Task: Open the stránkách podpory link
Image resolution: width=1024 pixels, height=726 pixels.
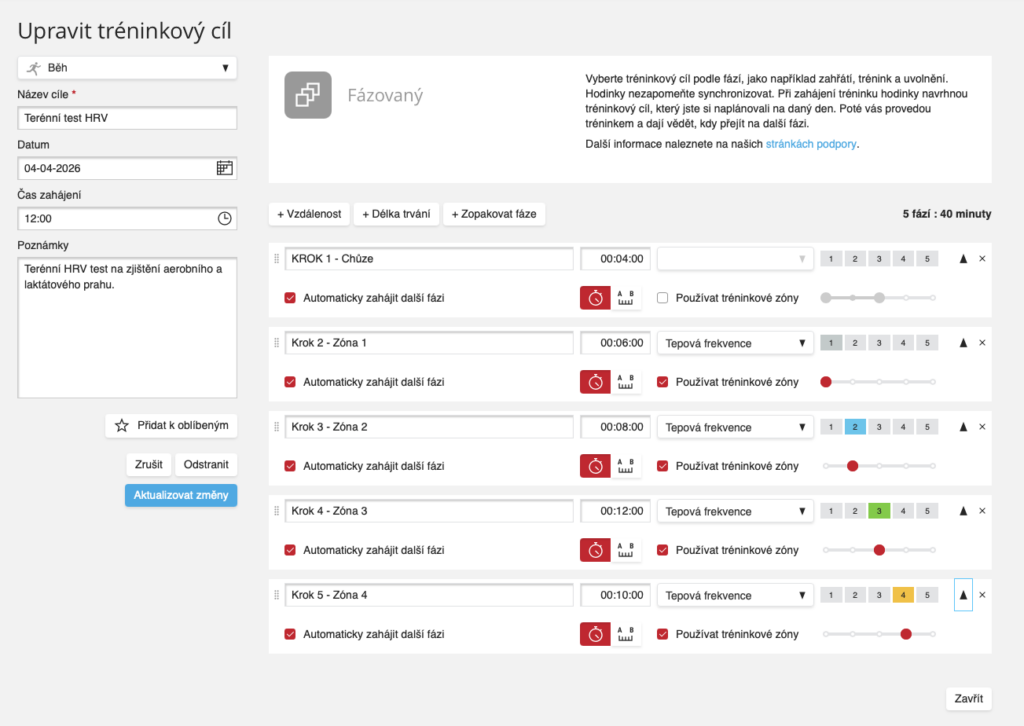Action: 811,144
